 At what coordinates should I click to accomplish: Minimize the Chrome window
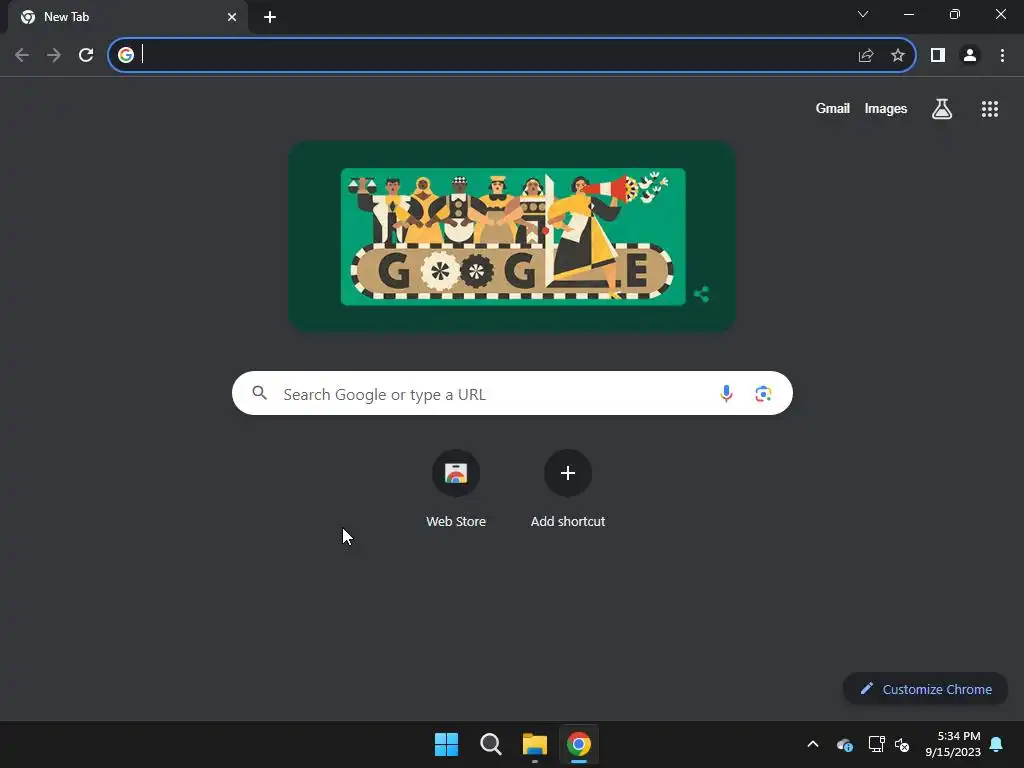[908, 14]
